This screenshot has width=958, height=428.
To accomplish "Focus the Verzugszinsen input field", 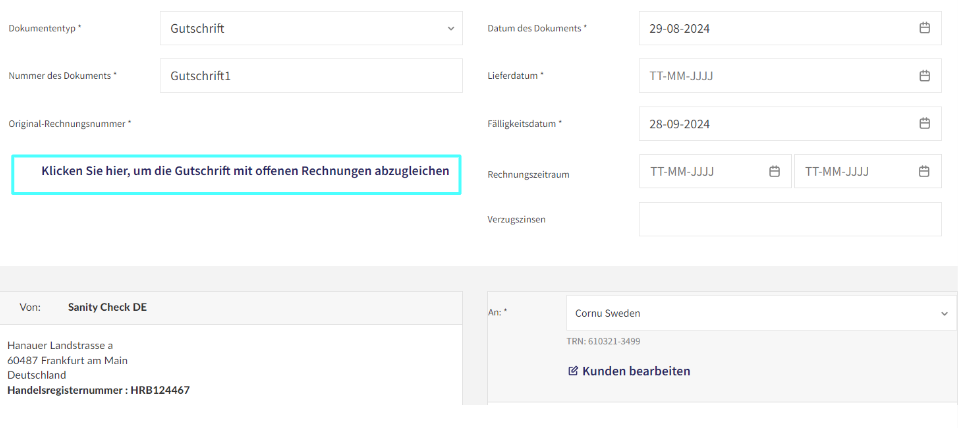I will pos(790,219).
